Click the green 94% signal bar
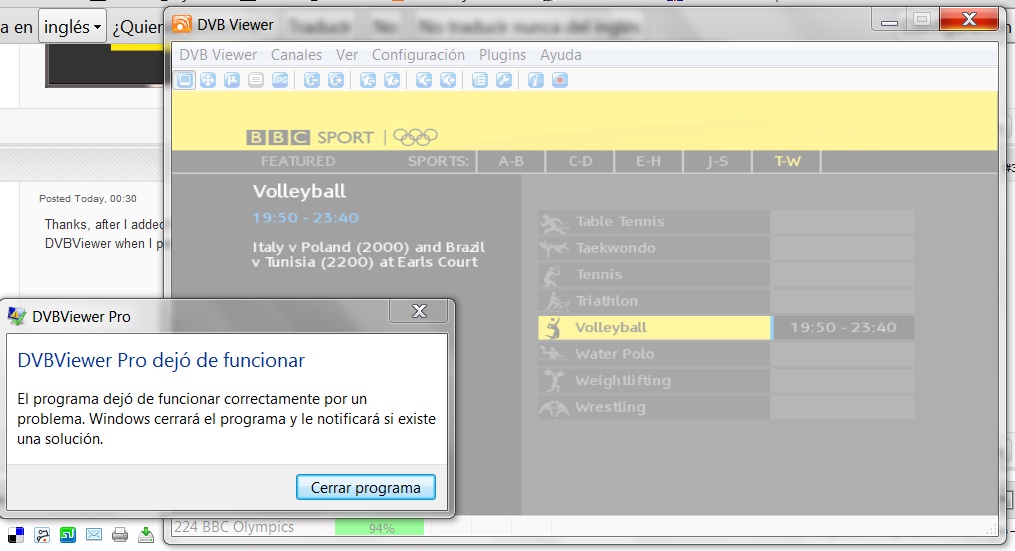 pos(380,528)
